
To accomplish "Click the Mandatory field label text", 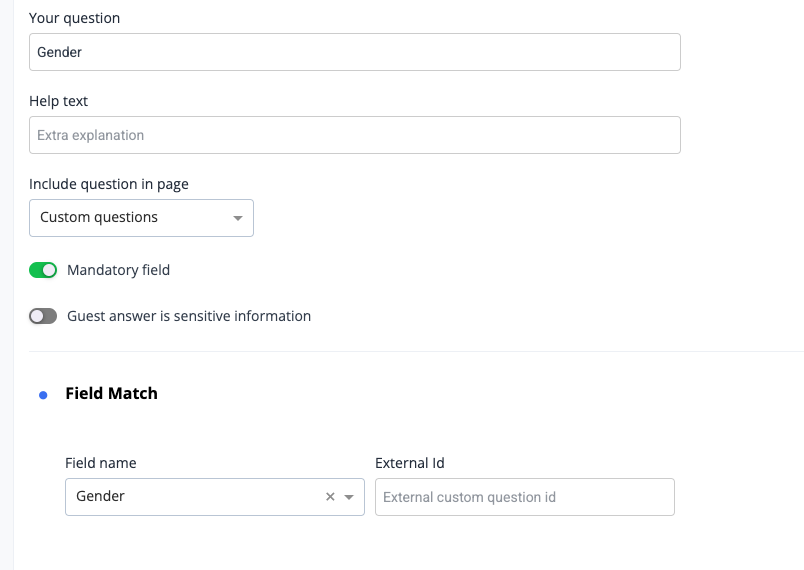I will [x=118, y=270].
